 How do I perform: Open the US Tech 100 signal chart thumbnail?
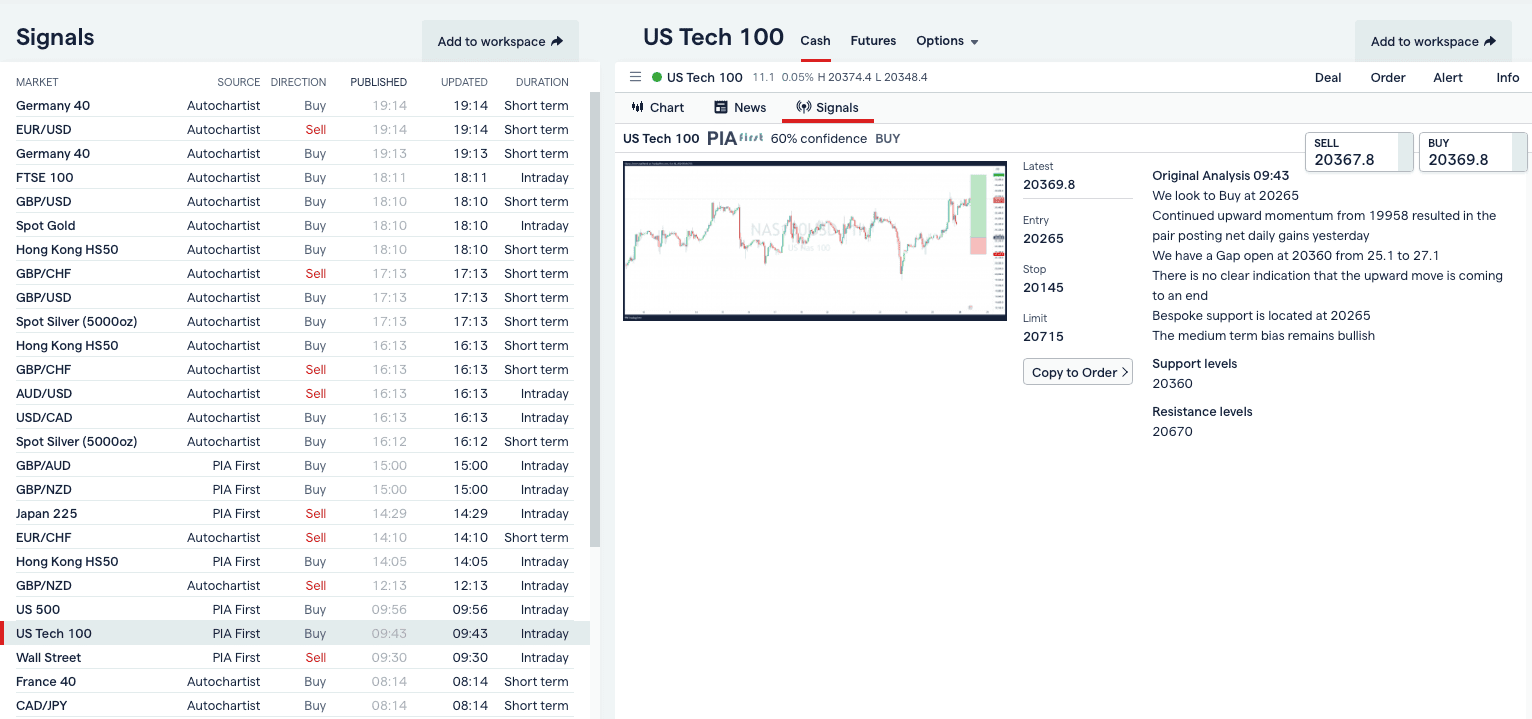click(815, 240)
